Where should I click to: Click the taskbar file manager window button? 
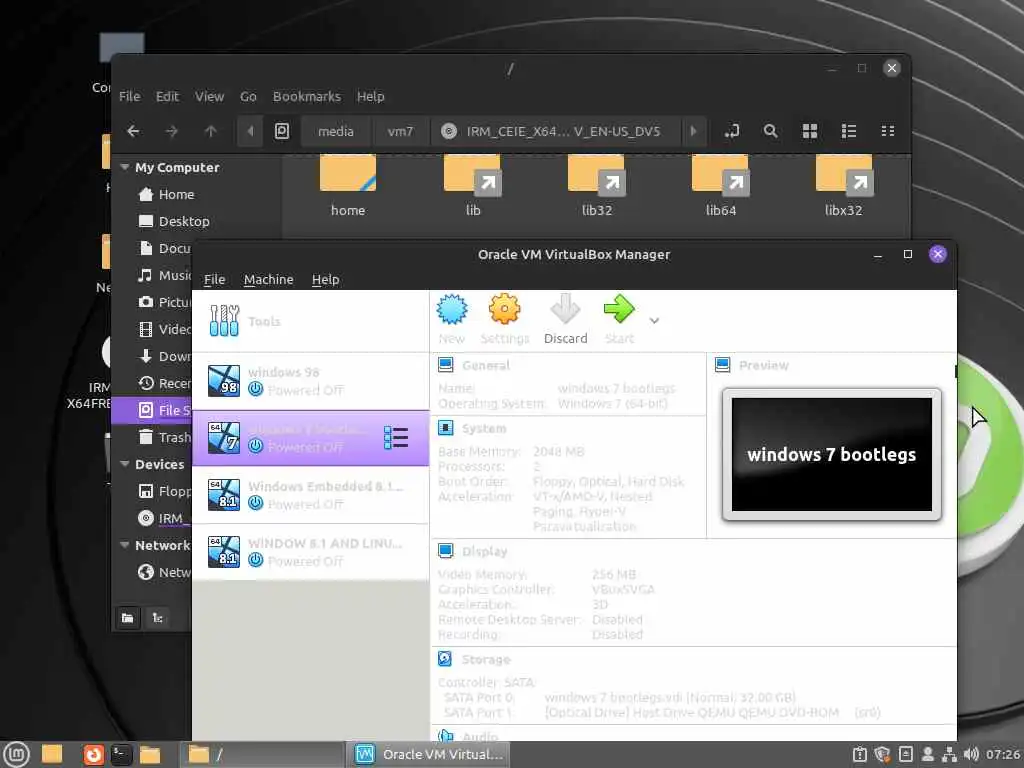pyautogui.click(x=262, y=755)
